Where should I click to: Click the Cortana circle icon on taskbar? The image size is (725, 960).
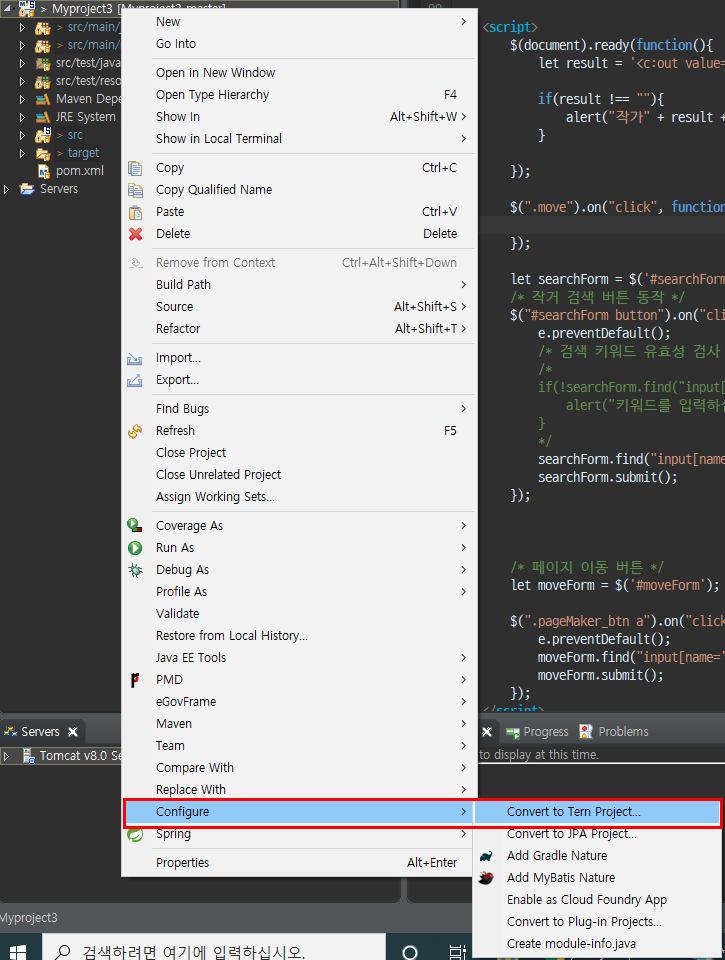410,952
